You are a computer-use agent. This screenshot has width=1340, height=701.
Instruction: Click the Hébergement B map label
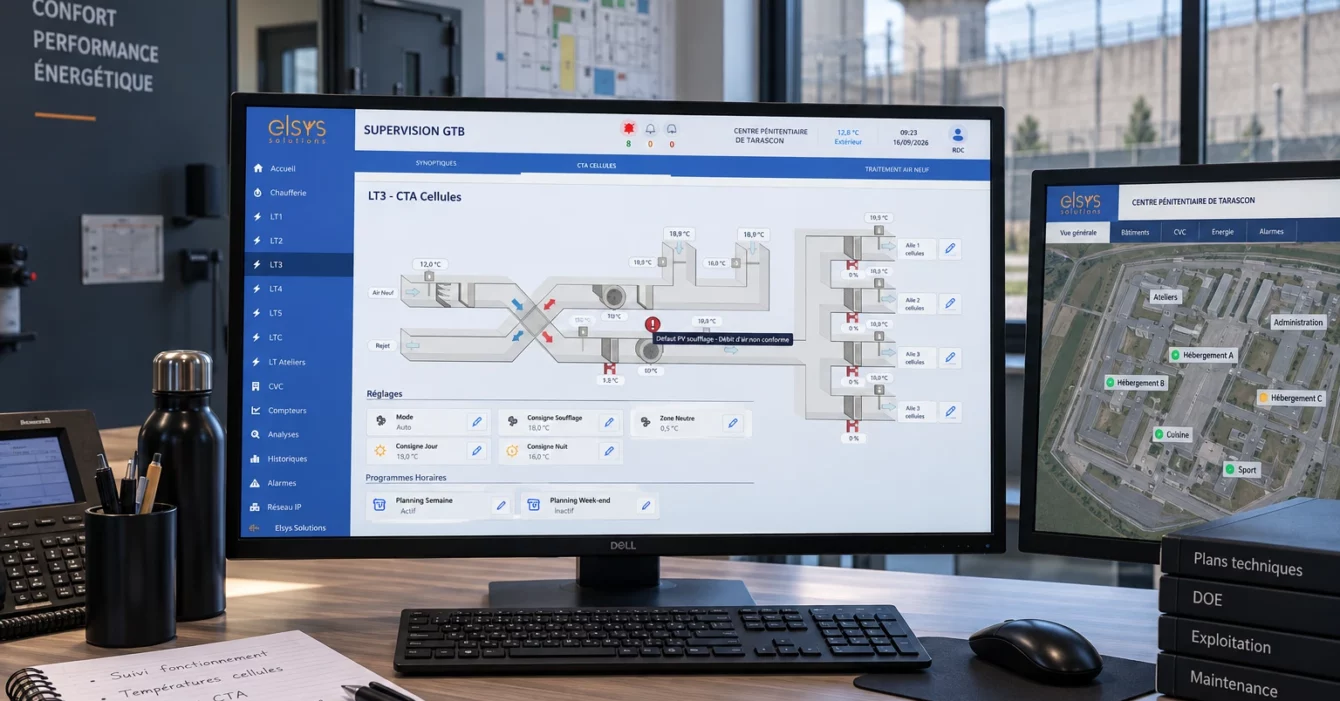[1135, 383]
